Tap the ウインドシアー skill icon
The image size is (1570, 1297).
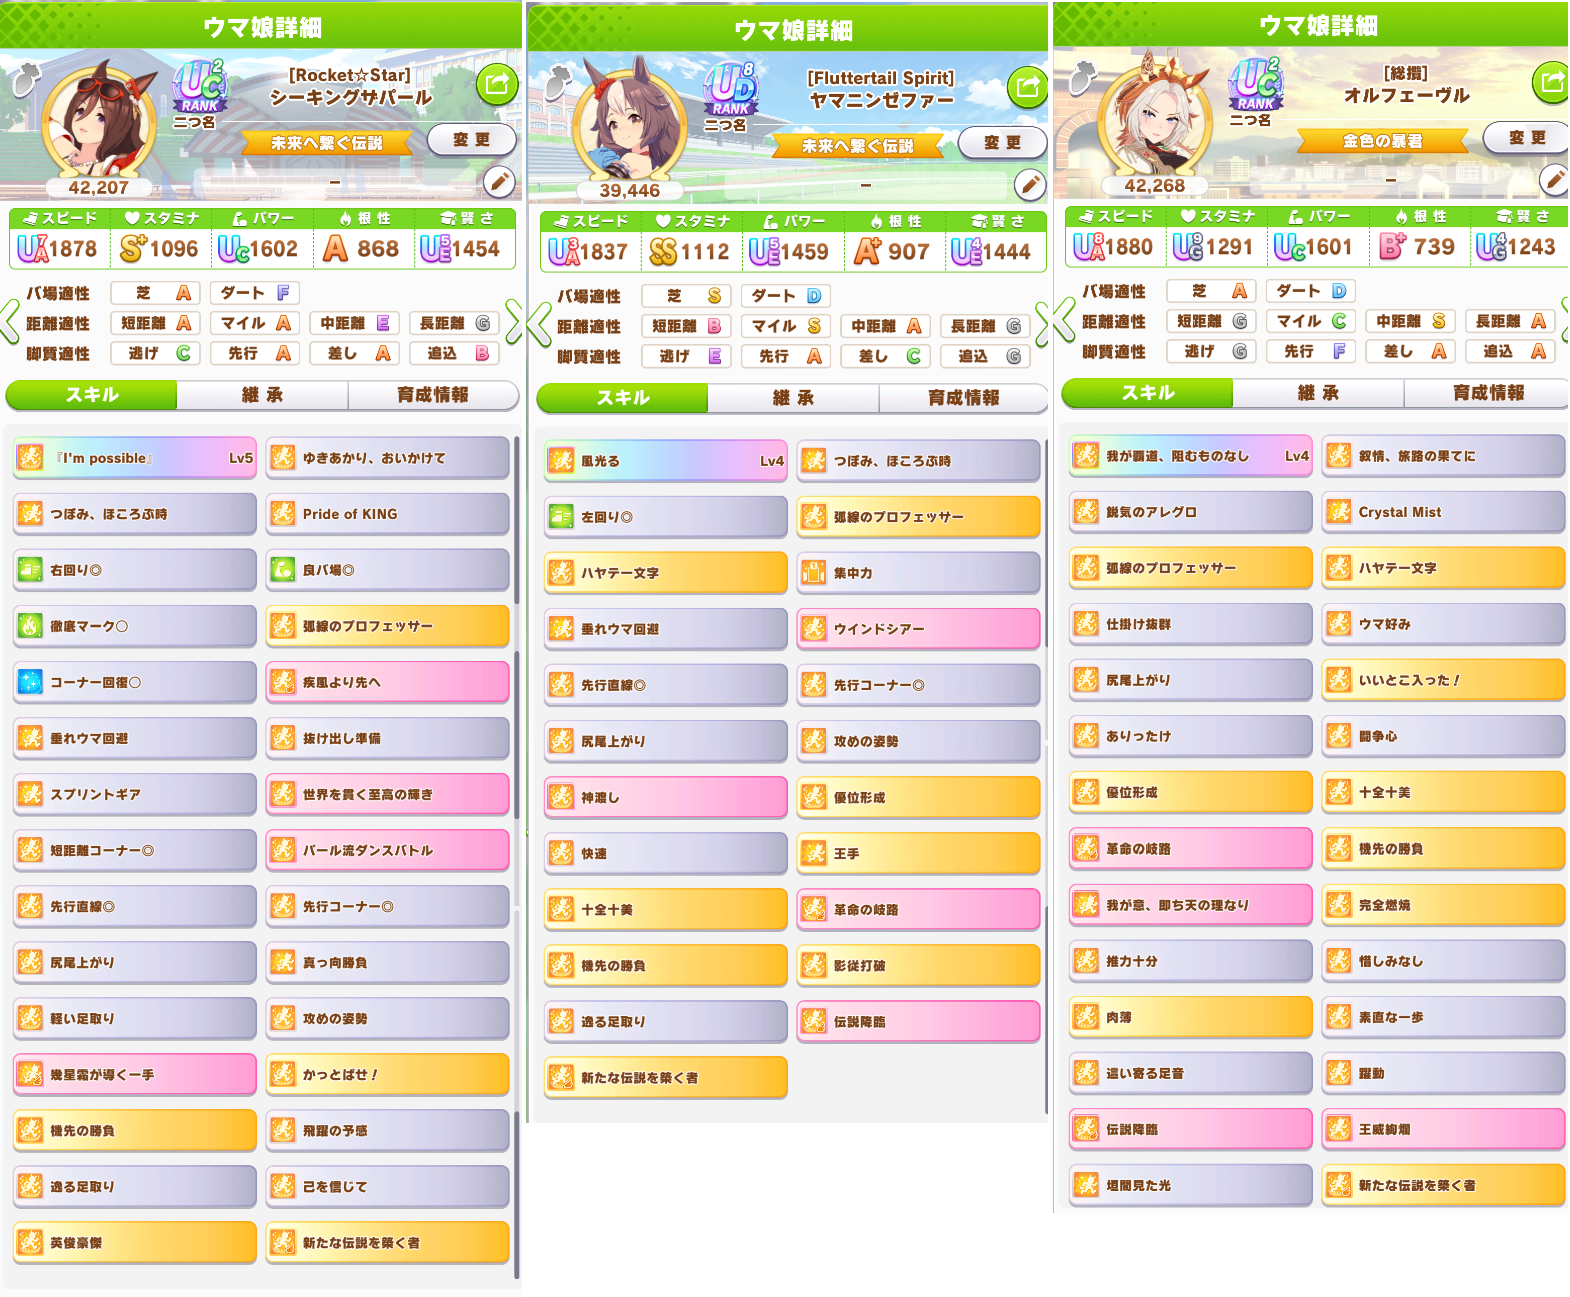[x=814, y=629]
